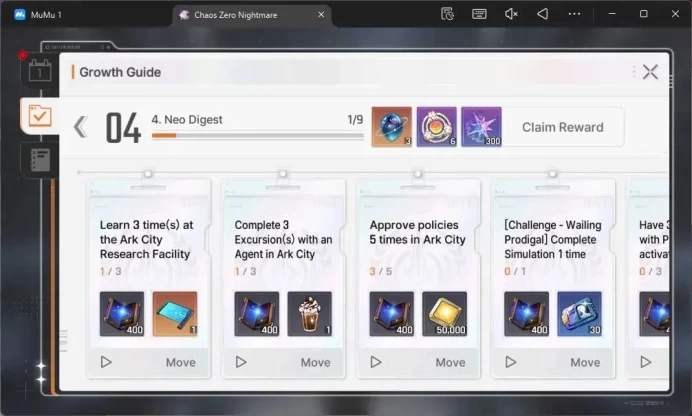Click the planet orb reward icon
692x416 pixels.
tap(391, 127)
